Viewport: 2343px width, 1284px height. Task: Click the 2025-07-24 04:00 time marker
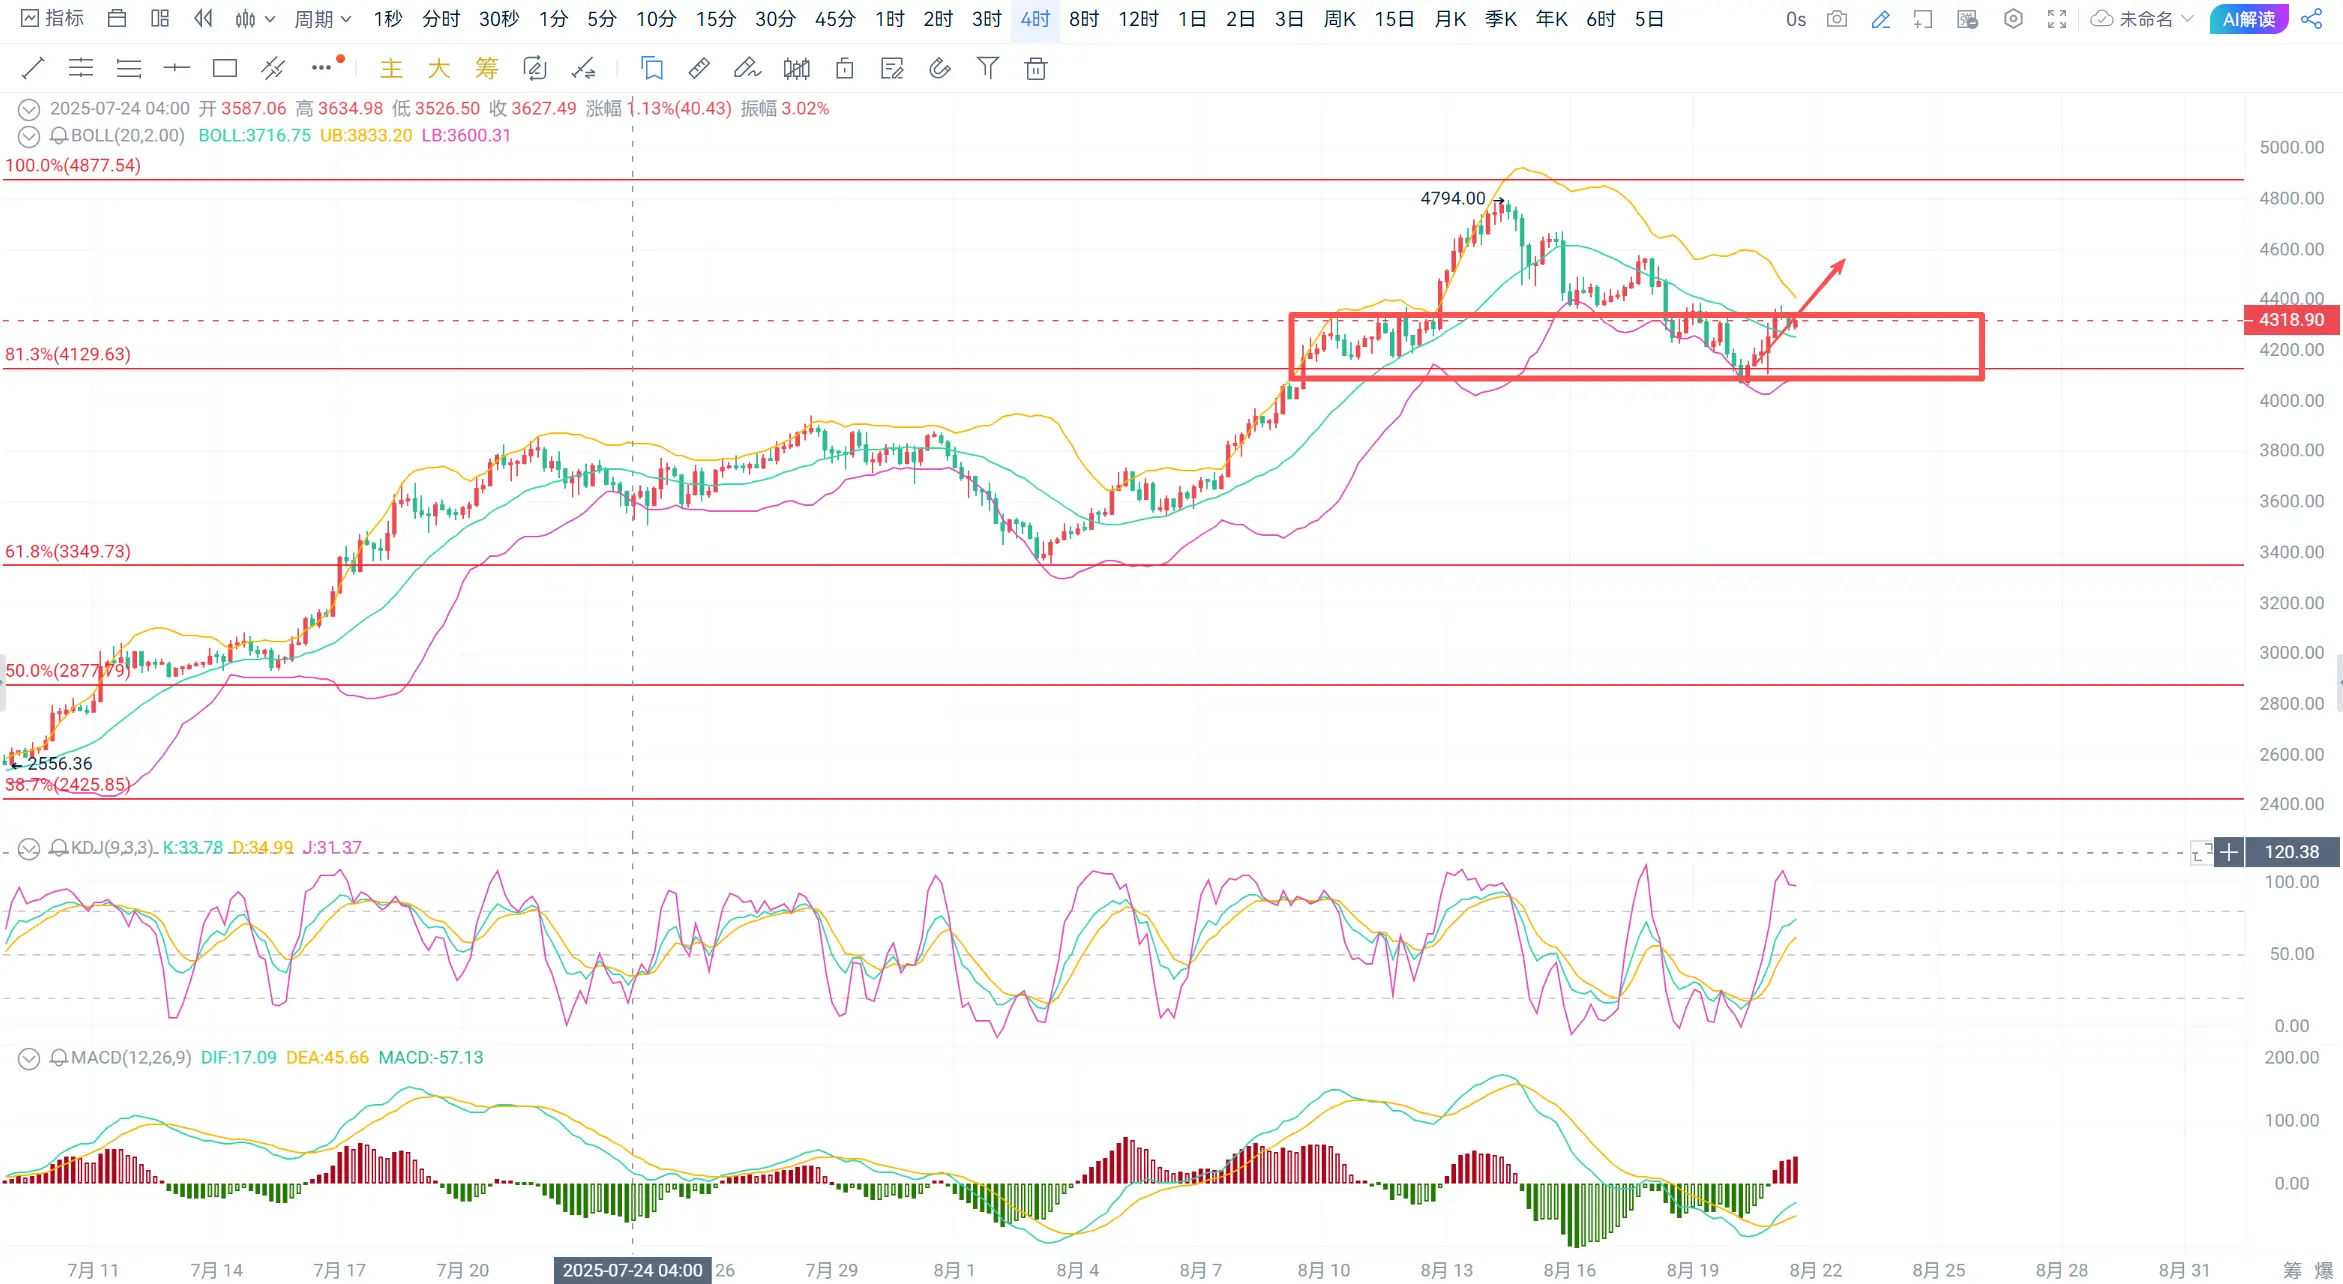pos(632,1270)
